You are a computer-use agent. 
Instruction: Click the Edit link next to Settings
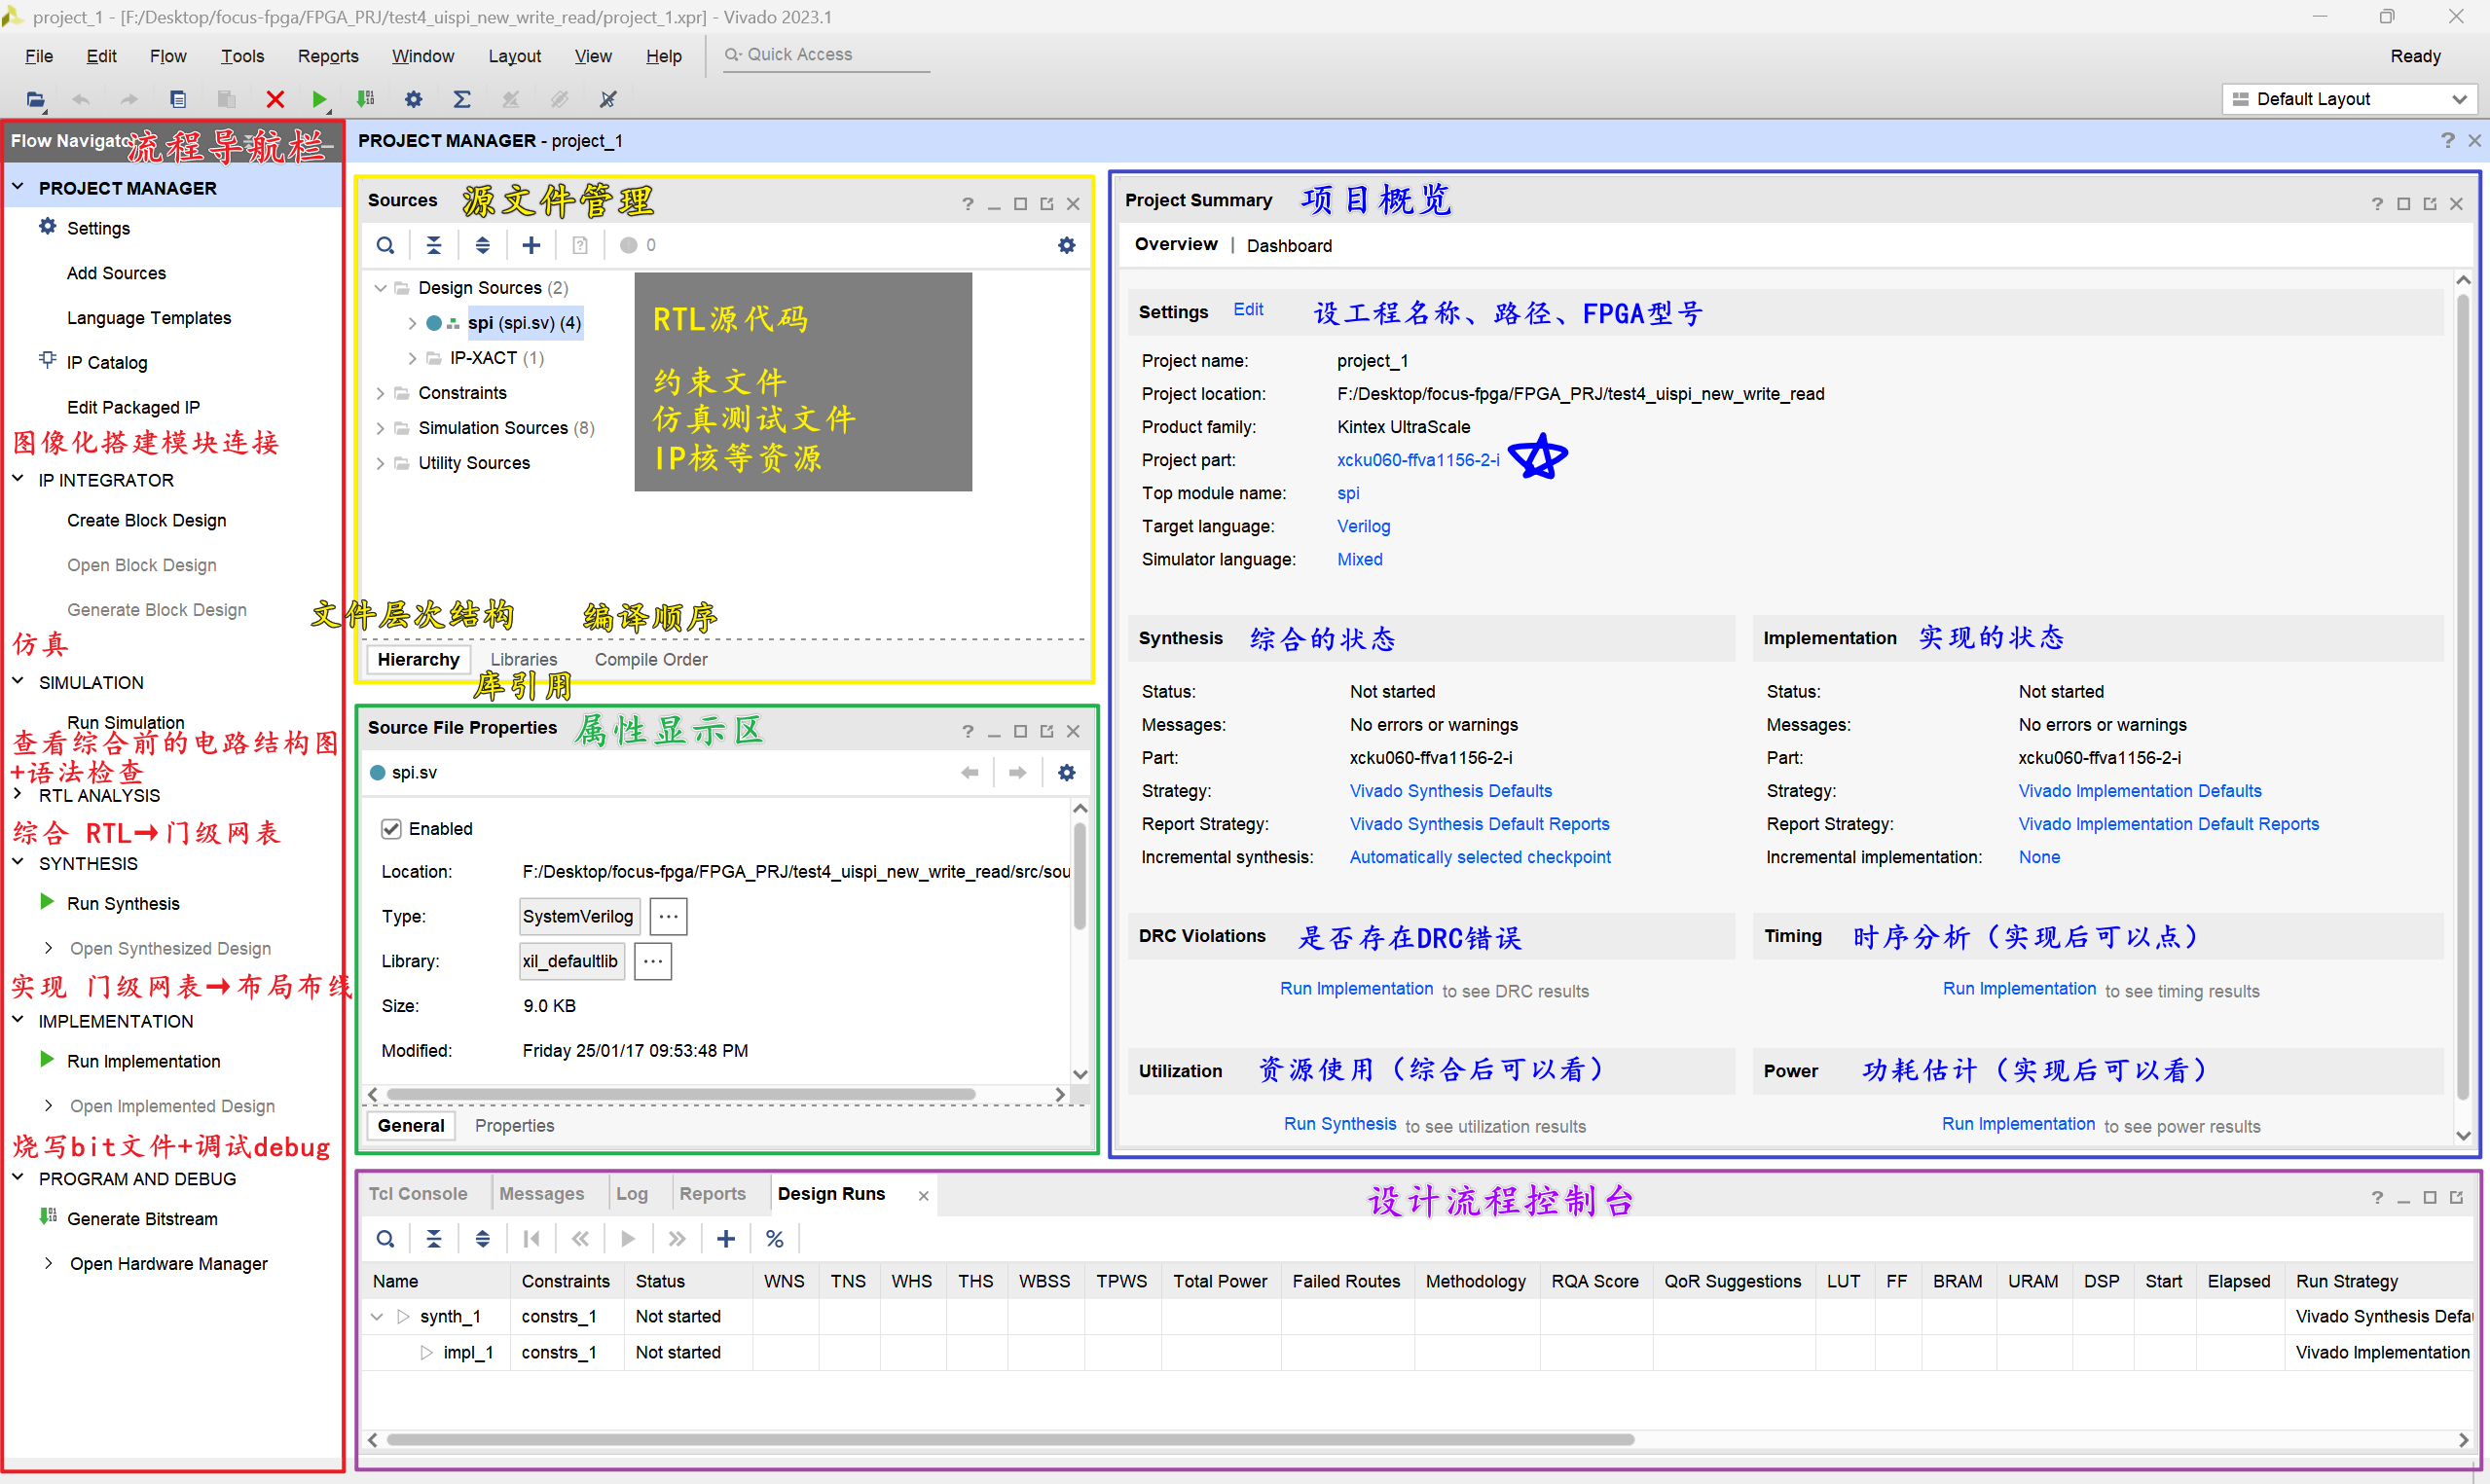pyautogui.click(x=1248, y=310)
